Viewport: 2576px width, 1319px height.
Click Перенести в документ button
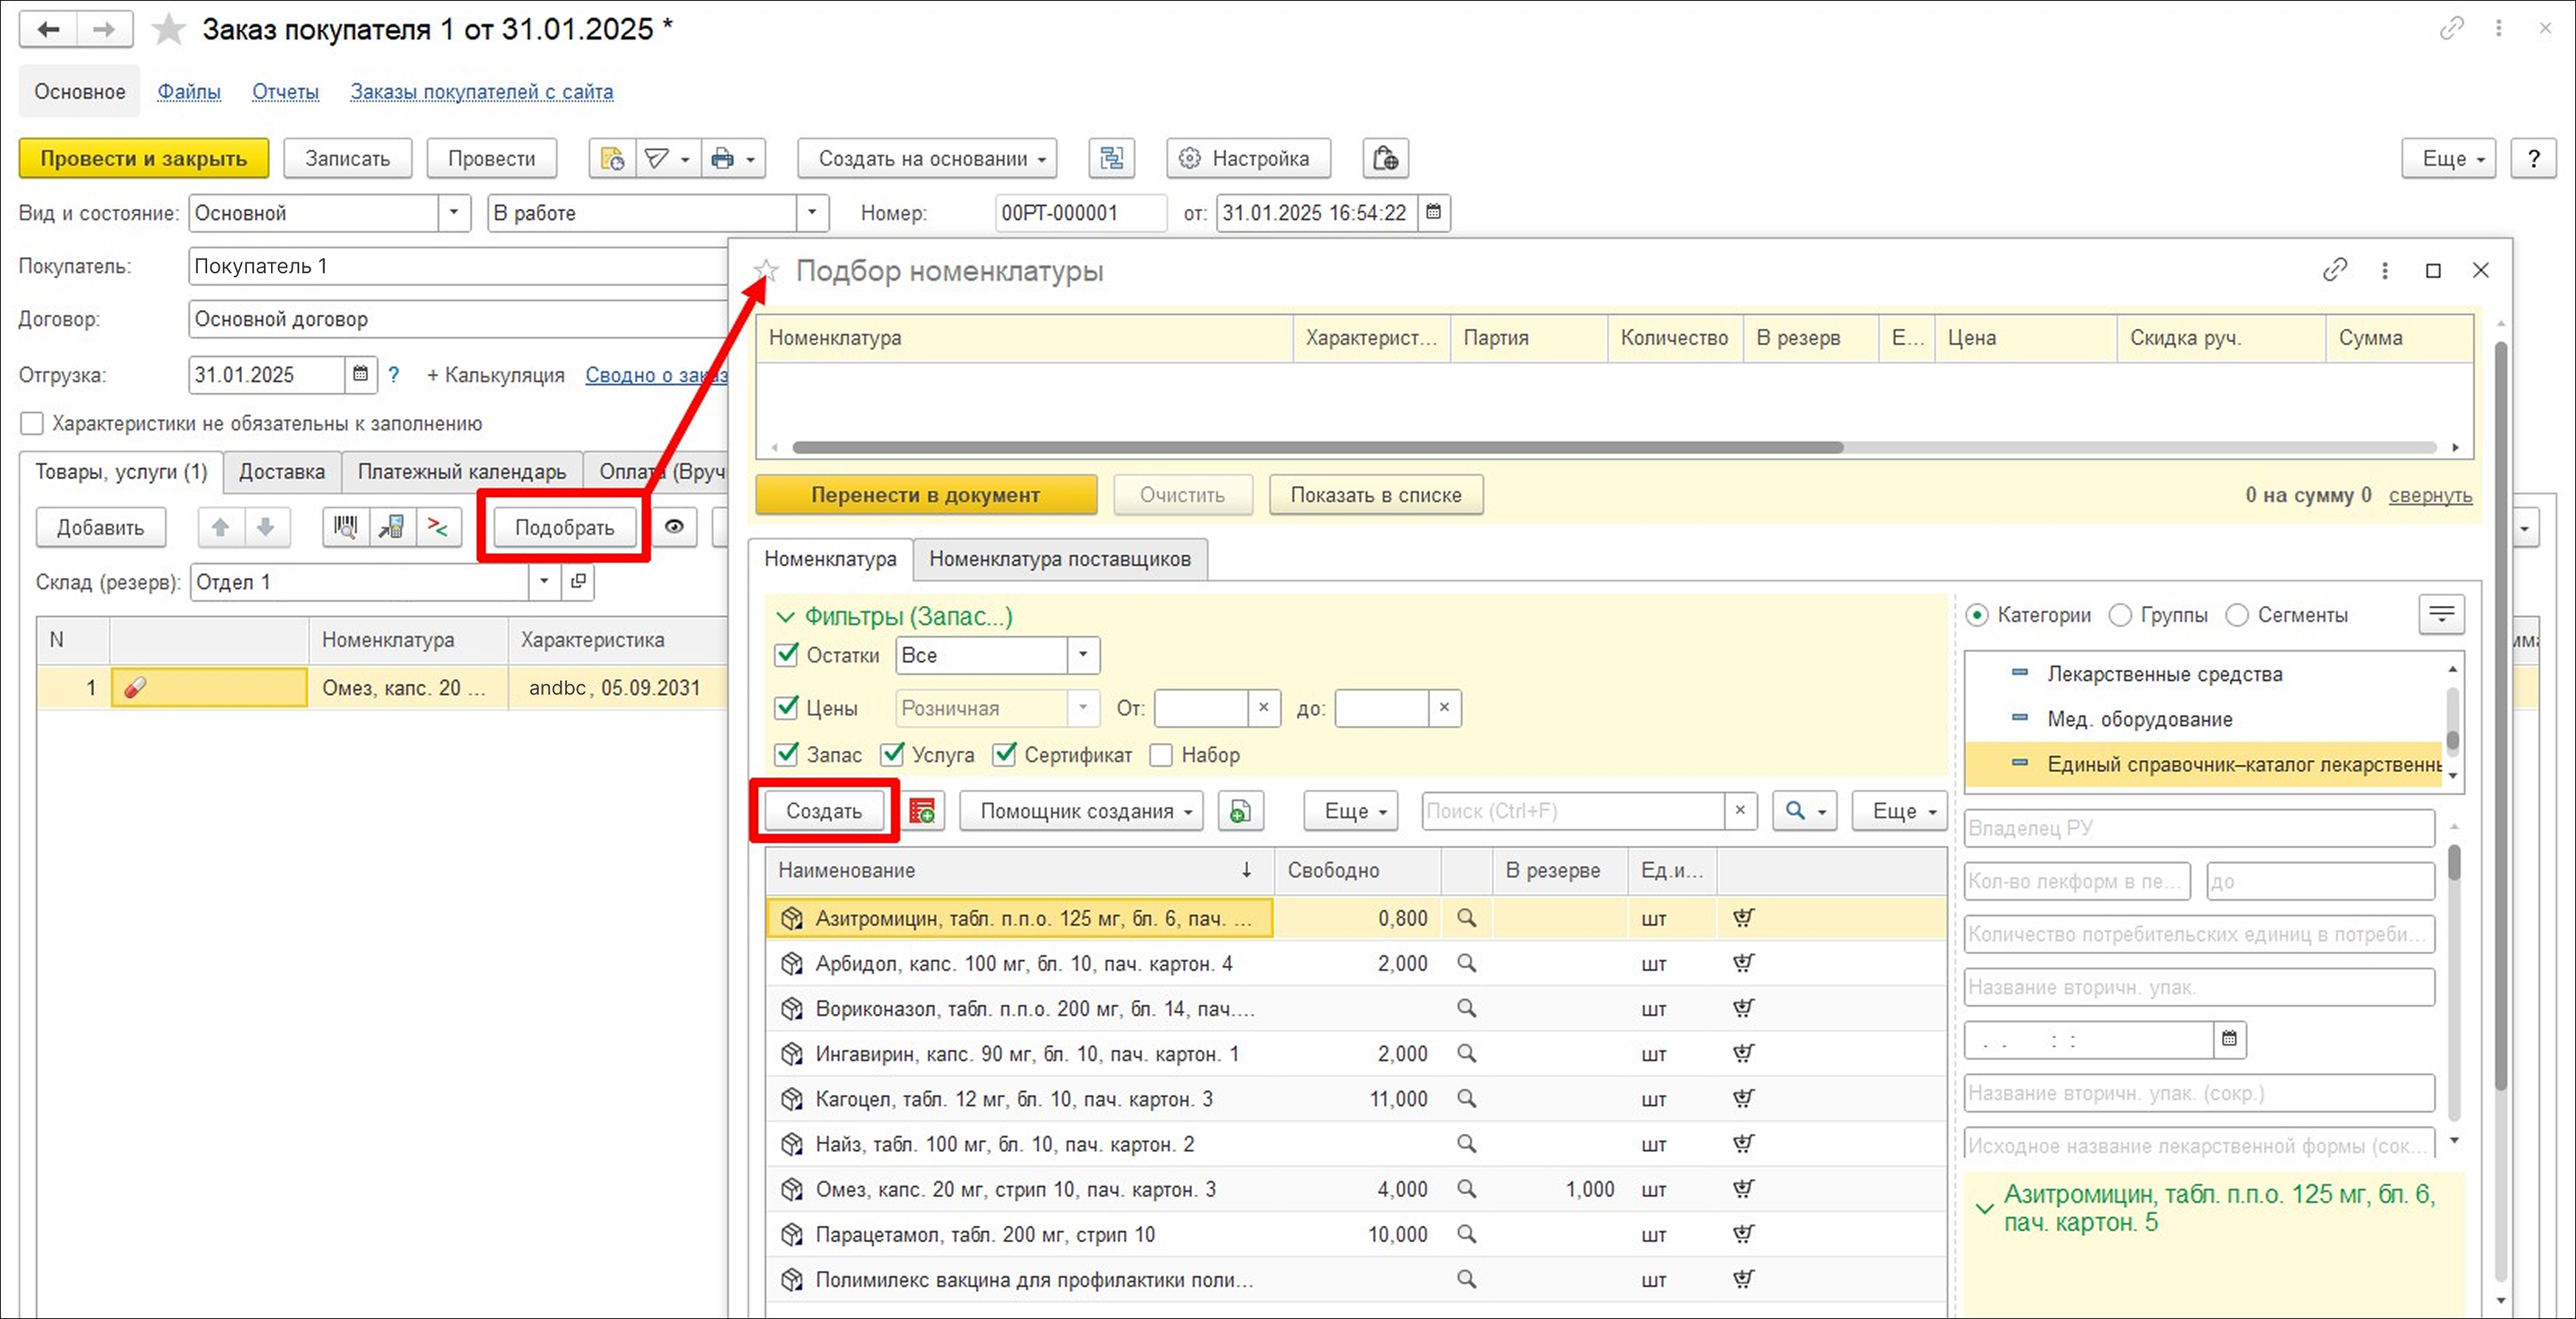[925, 495]
